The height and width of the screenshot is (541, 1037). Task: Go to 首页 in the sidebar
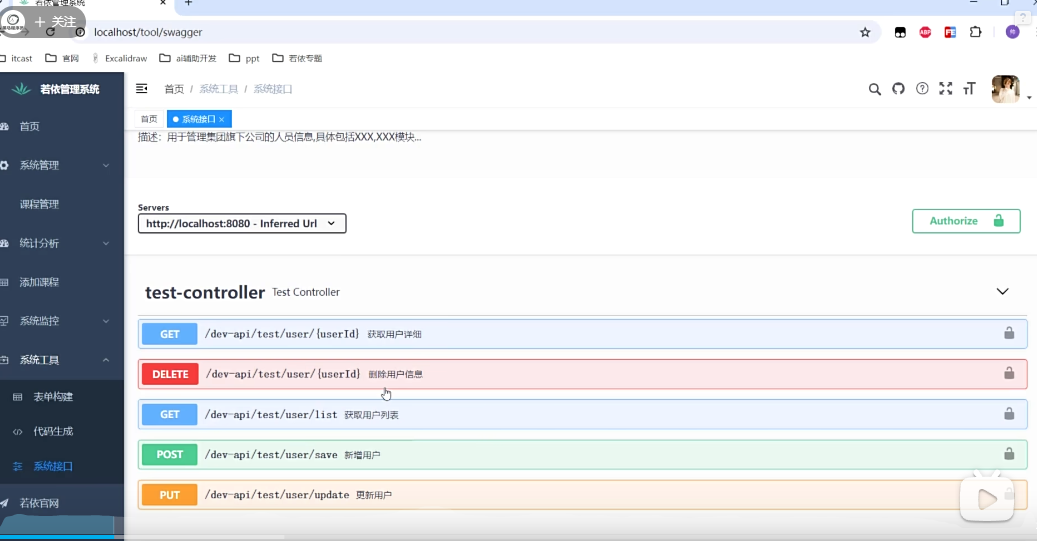[29, 126]
